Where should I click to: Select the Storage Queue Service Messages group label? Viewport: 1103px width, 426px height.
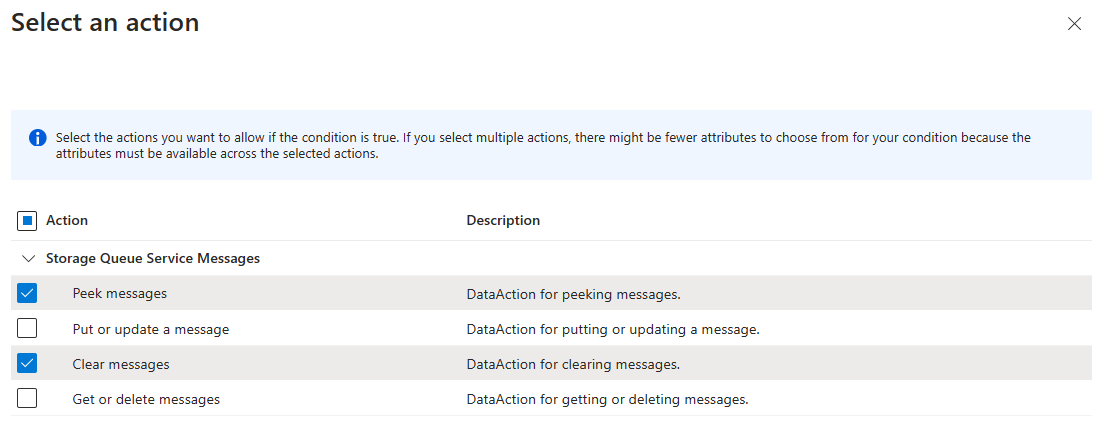[153, 258]
